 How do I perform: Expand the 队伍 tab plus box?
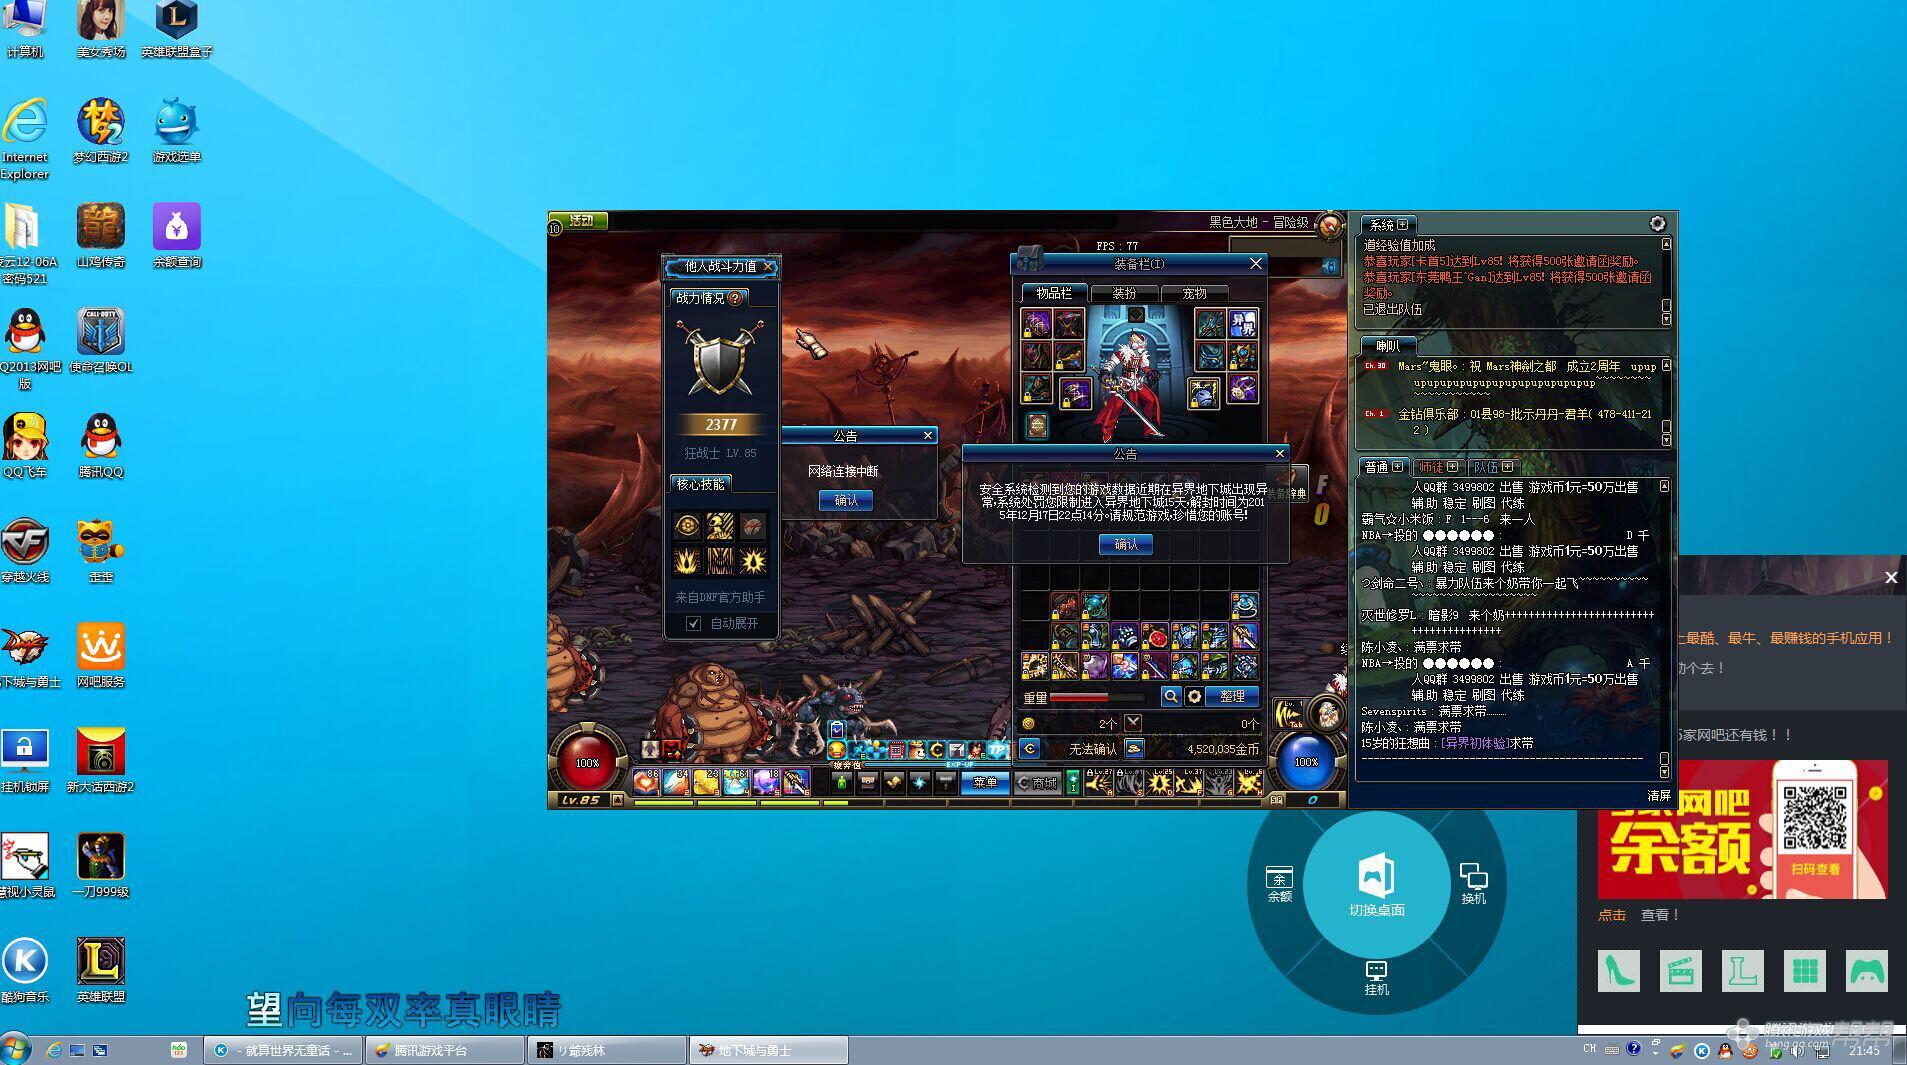coord(1507,467)
